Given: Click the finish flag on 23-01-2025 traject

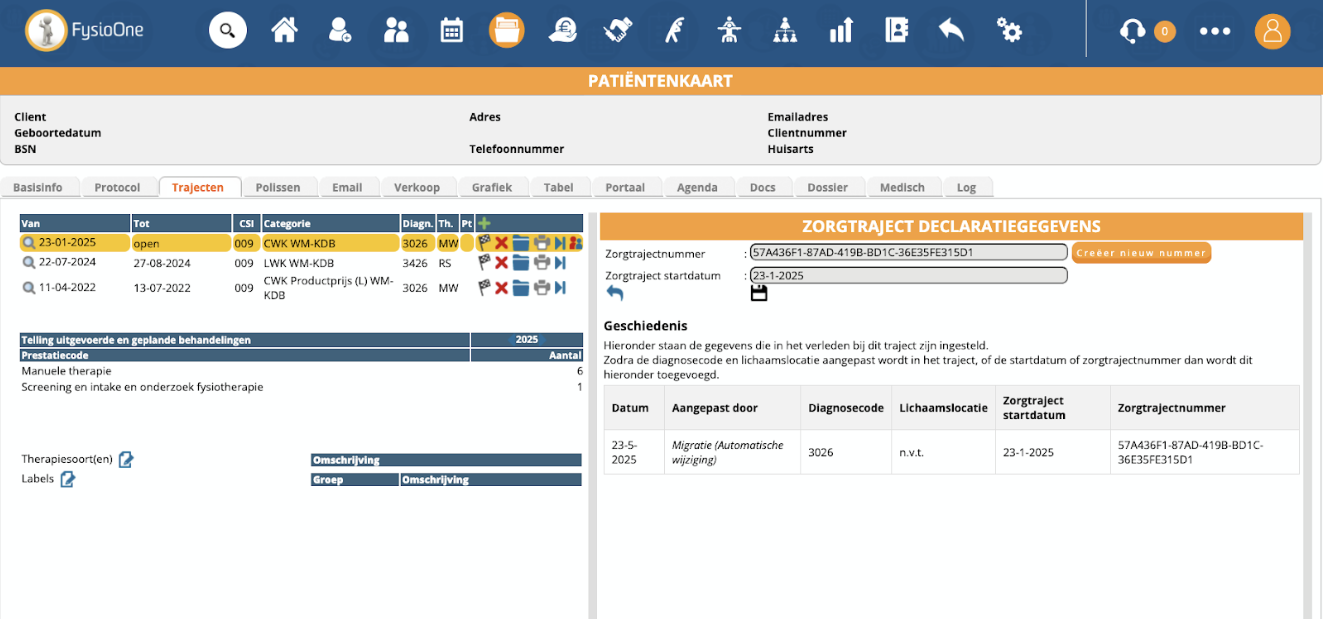Looking at the screenshot, I should coord(484,243).
